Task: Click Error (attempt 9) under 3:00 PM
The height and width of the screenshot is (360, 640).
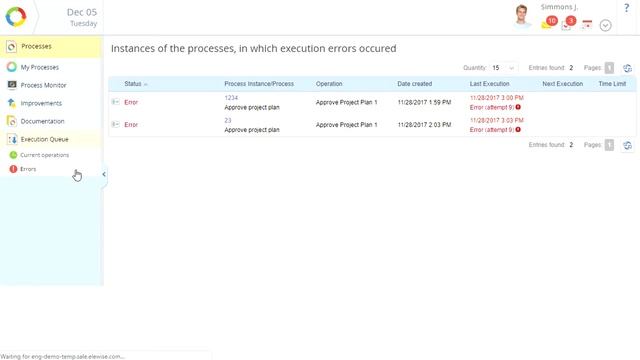Action: tap(492, 107)
